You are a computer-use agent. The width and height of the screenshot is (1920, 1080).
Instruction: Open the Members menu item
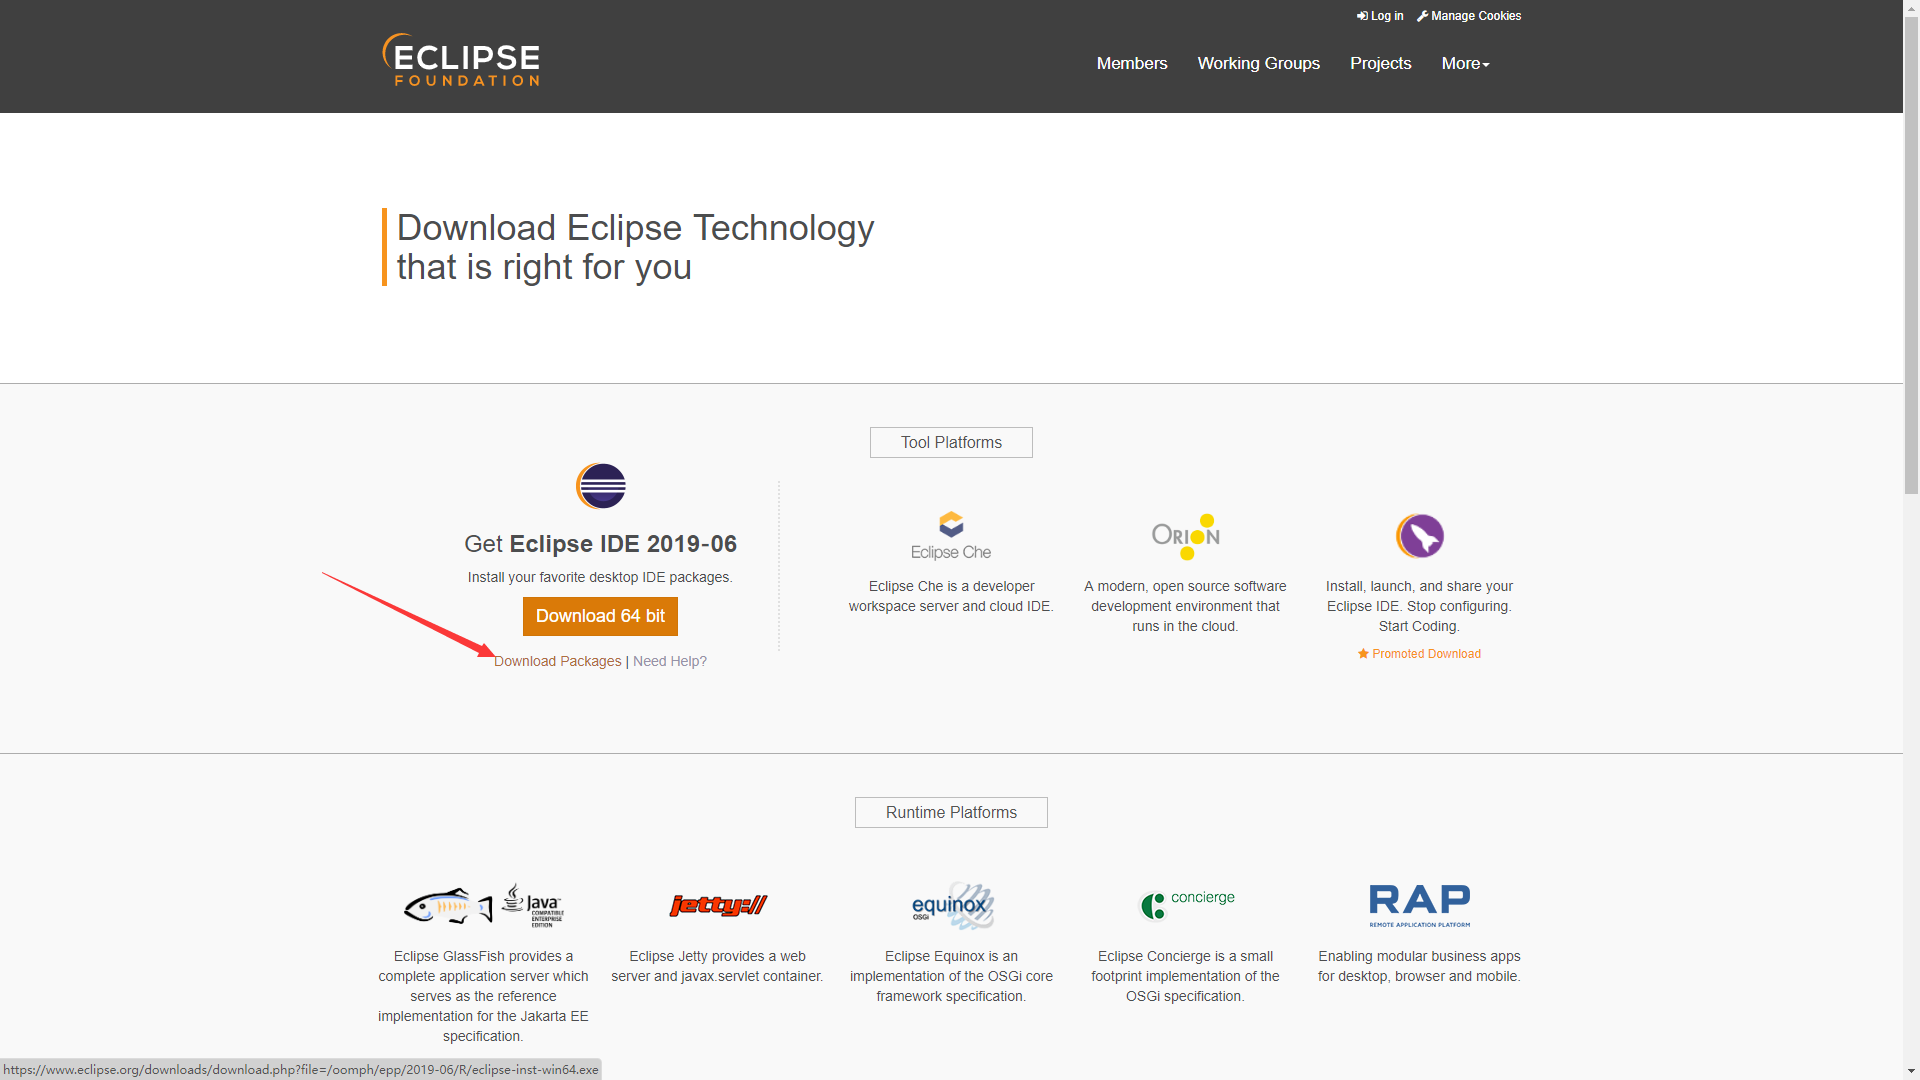click(1131, 63)
